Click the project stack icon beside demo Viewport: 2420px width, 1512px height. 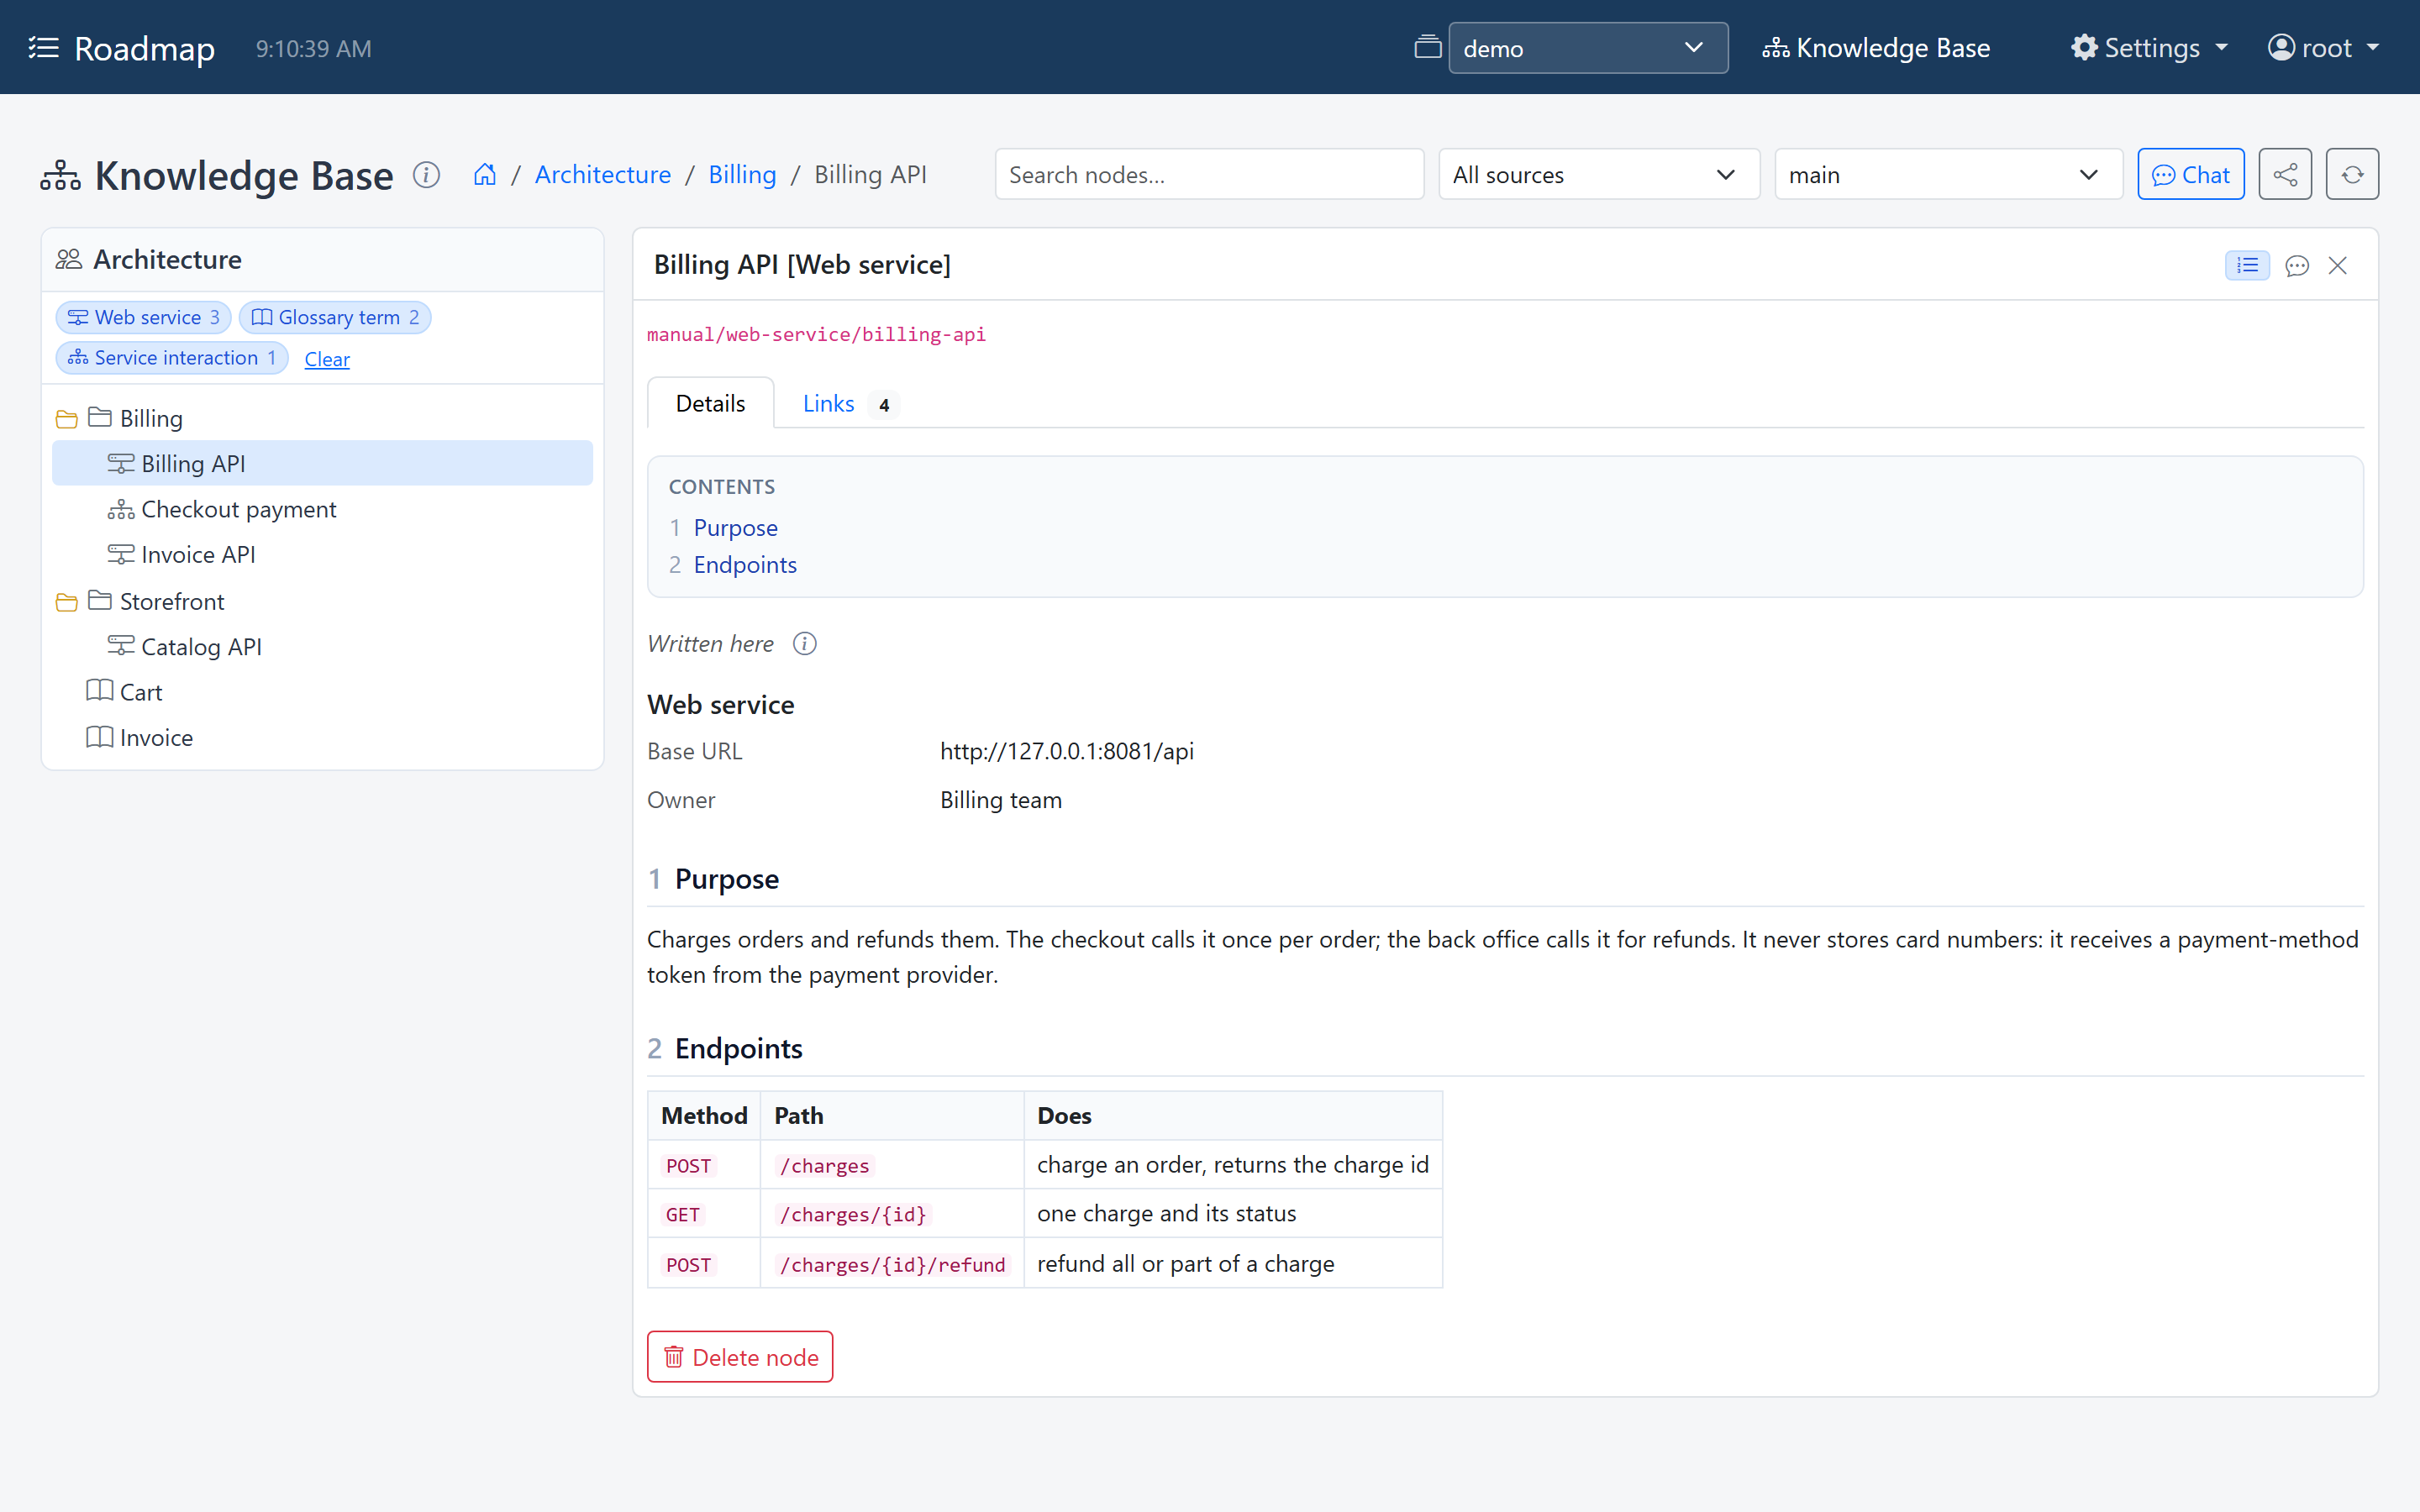(x=1428, y=48)
